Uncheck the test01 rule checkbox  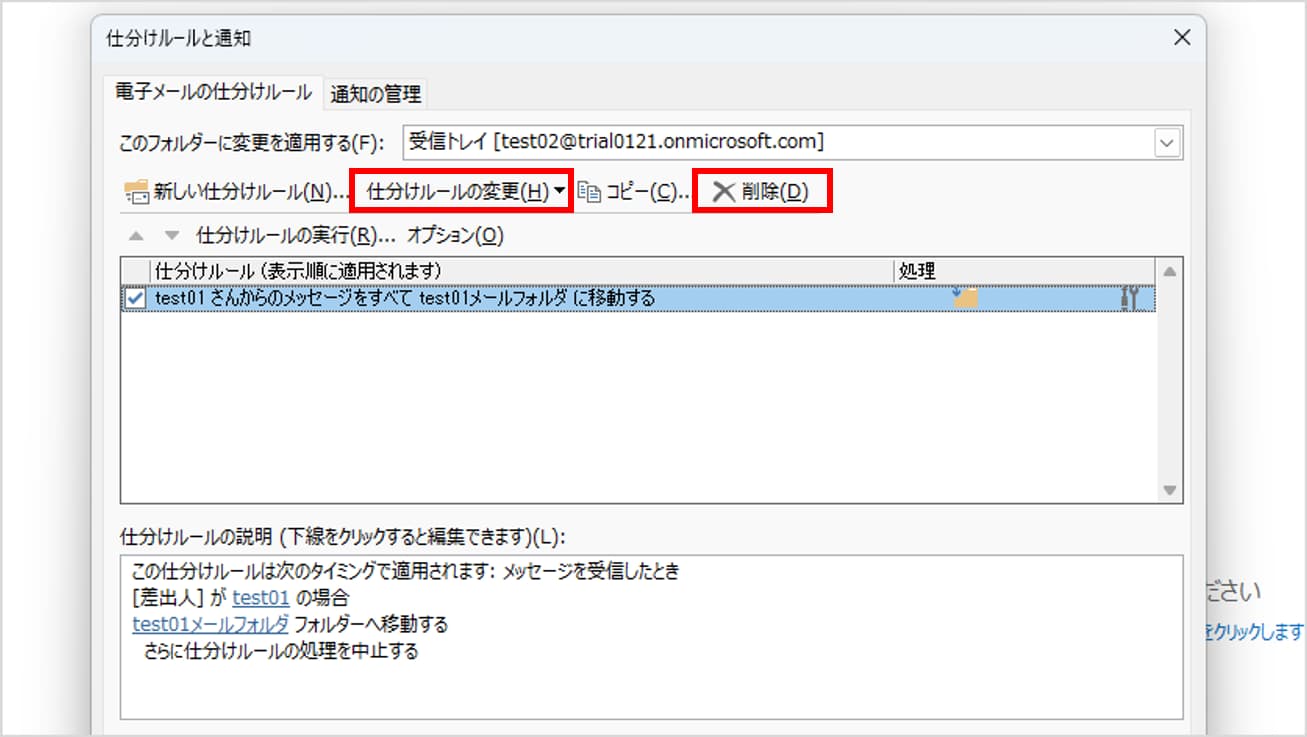(x=136, y=298)
